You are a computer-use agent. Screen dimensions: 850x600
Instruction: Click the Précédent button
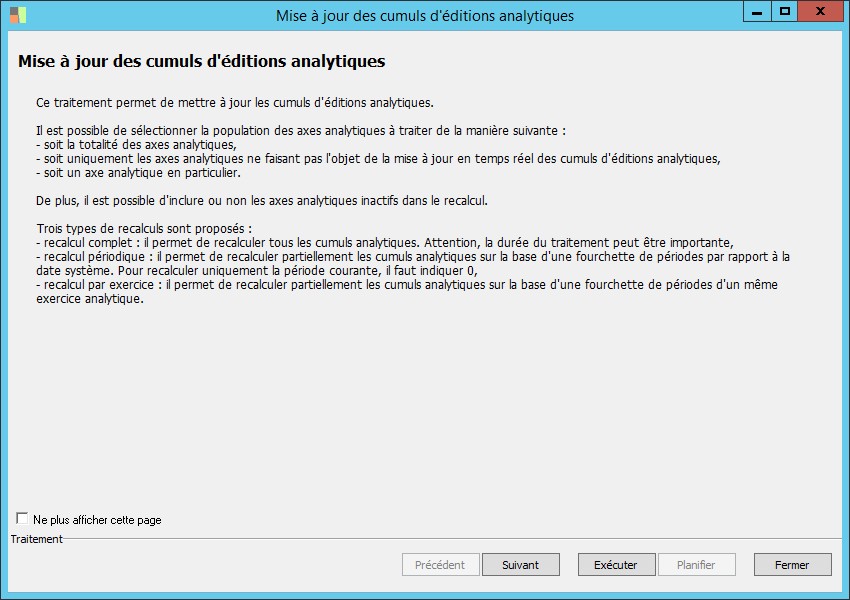coord(440,565)
